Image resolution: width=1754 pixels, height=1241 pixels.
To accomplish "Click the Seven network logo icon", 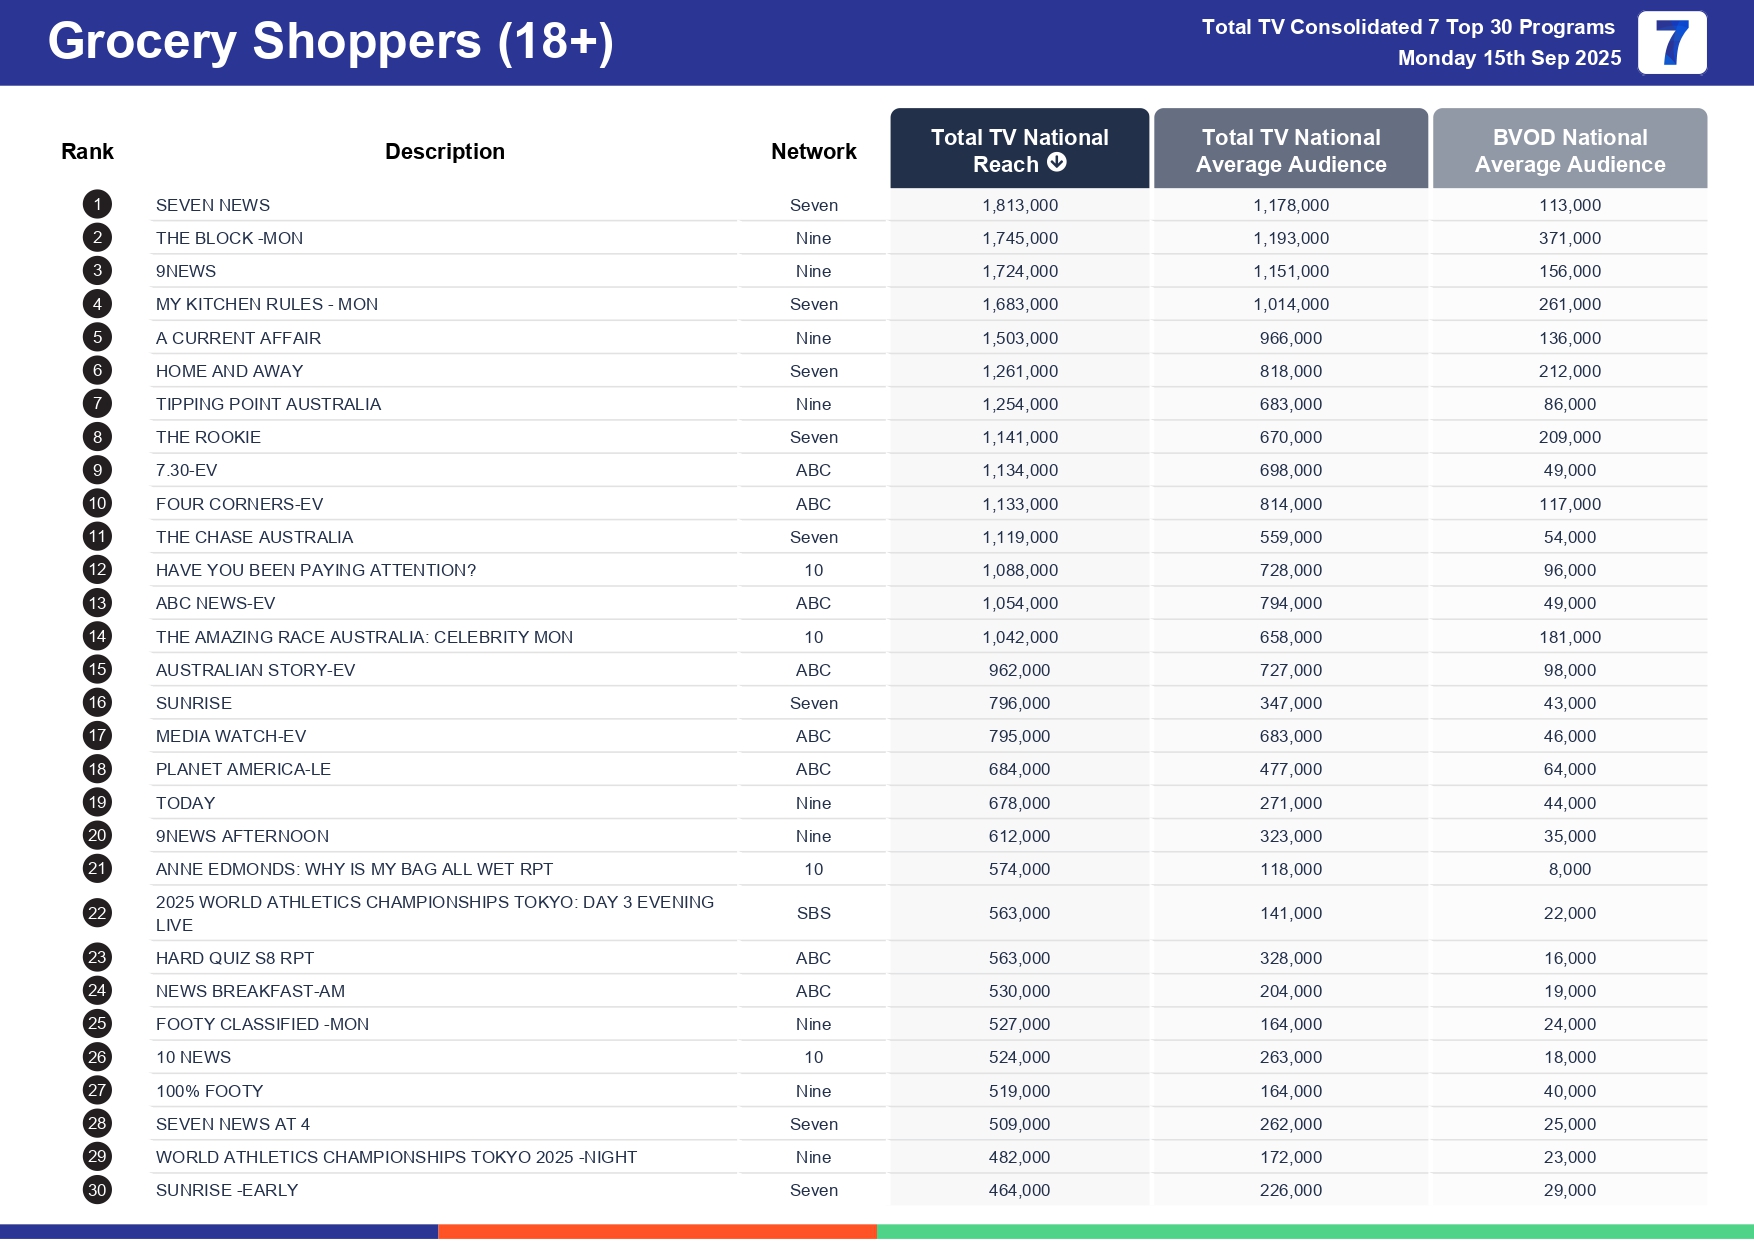I will pos(1671,43).
